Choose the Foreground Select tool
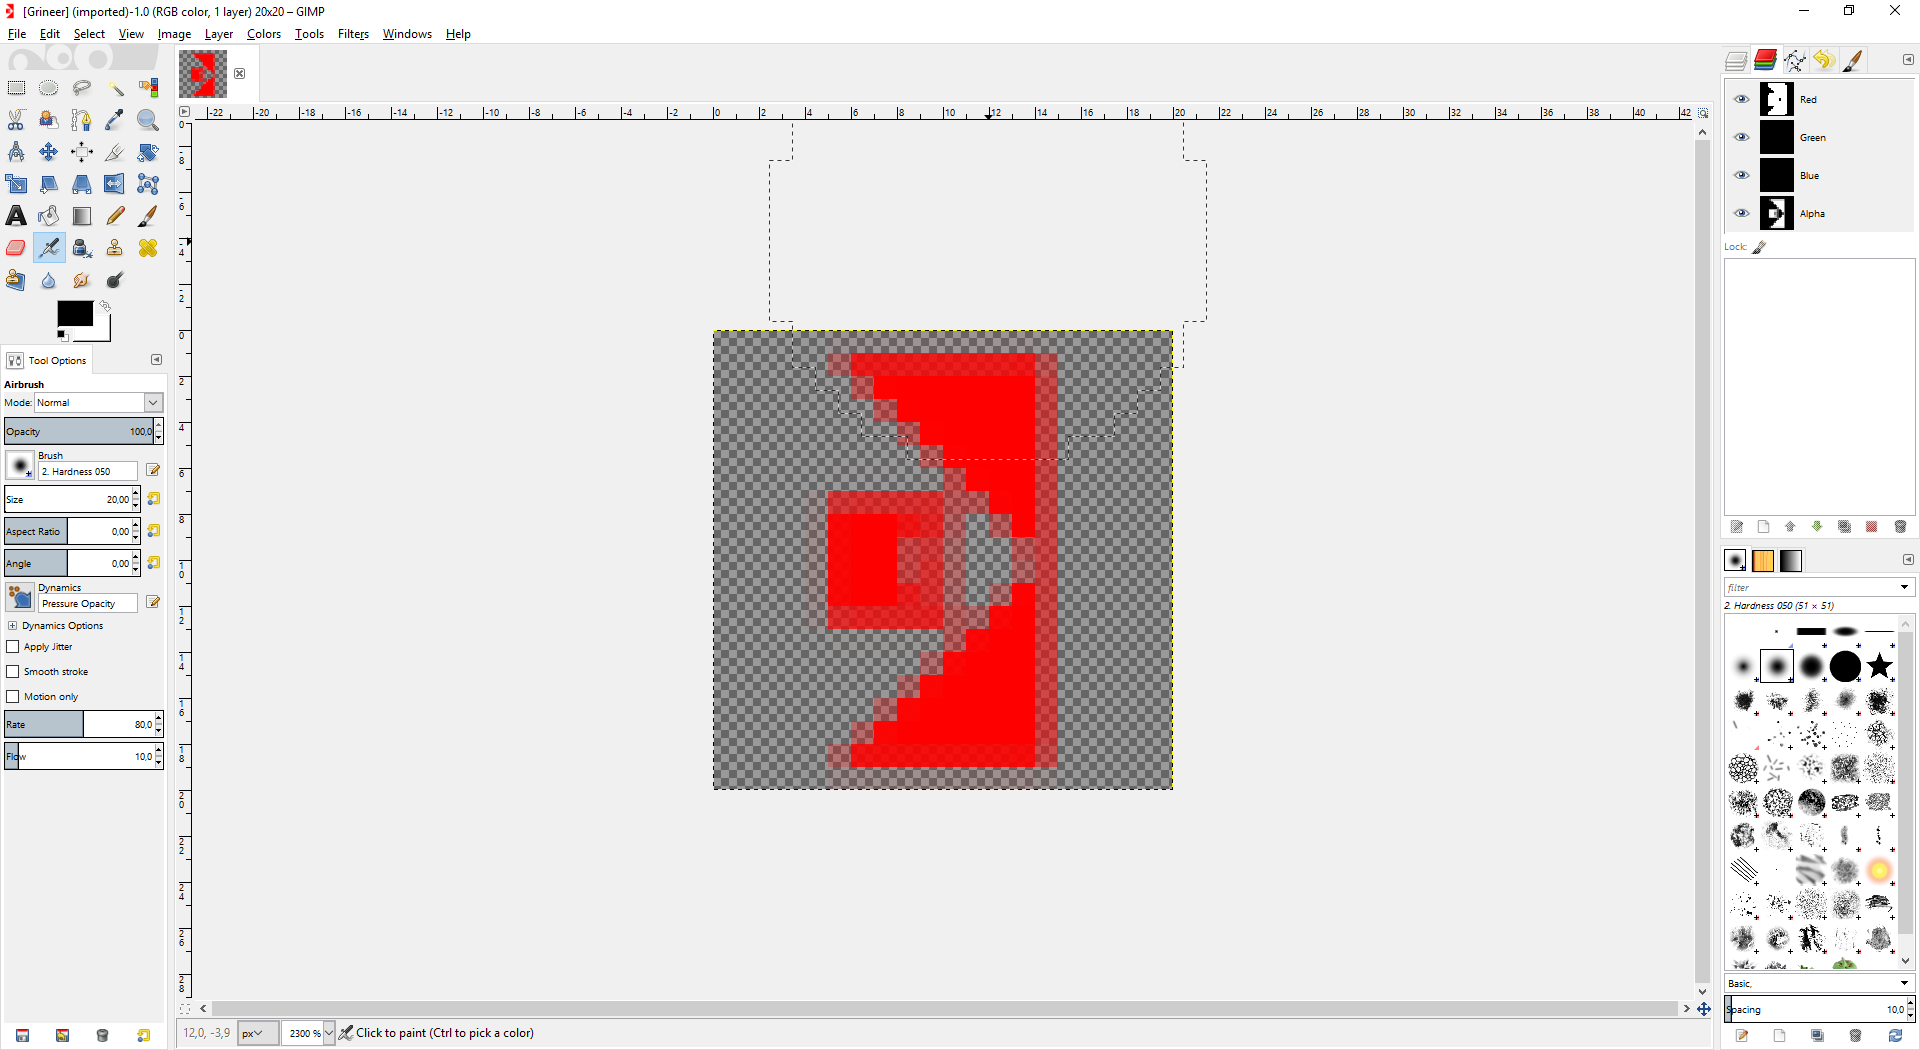This screenshot has width=1920, height=1050. 49,120
